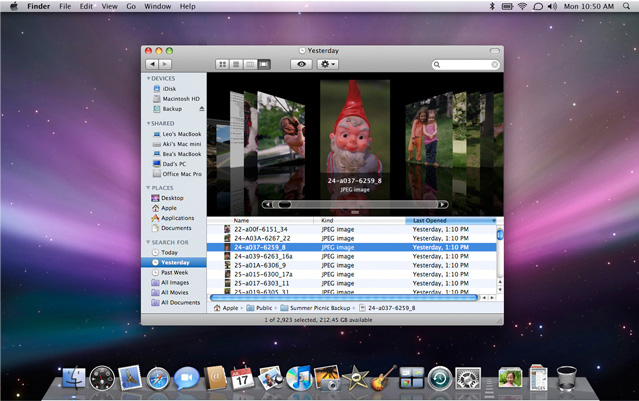Open Spotlight search in the menu bar
This screenshot has width=639, height=401.
click(x=626, y=6)
